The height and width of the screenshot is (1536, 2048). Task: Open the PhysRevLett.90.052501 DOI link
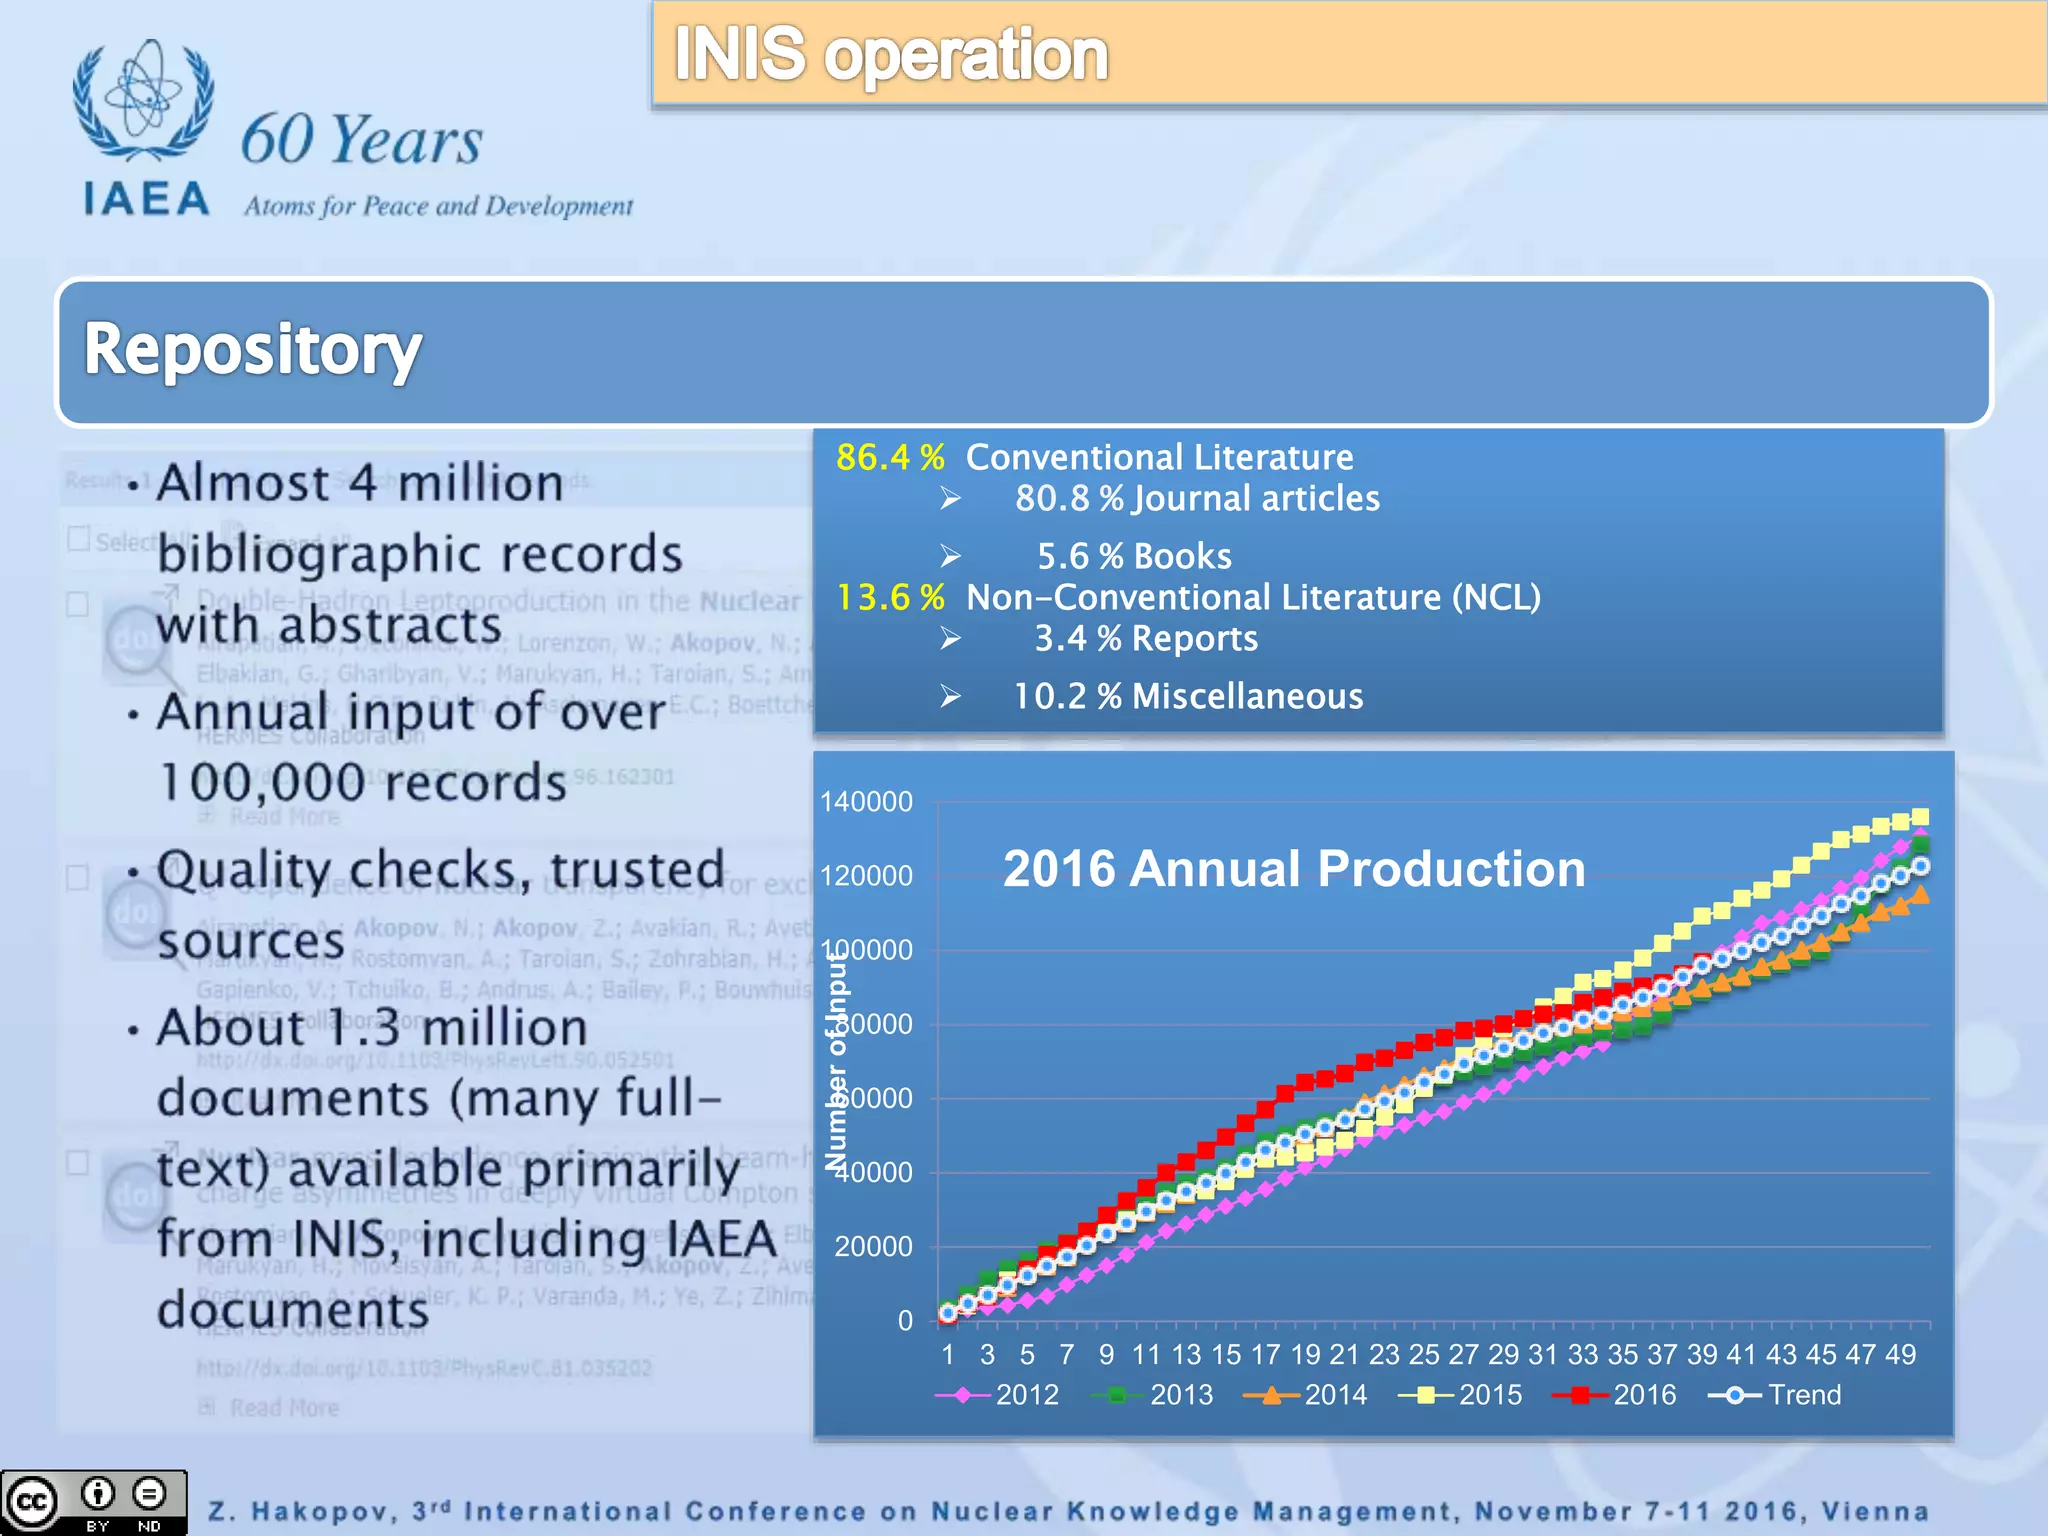(435, 1059)
